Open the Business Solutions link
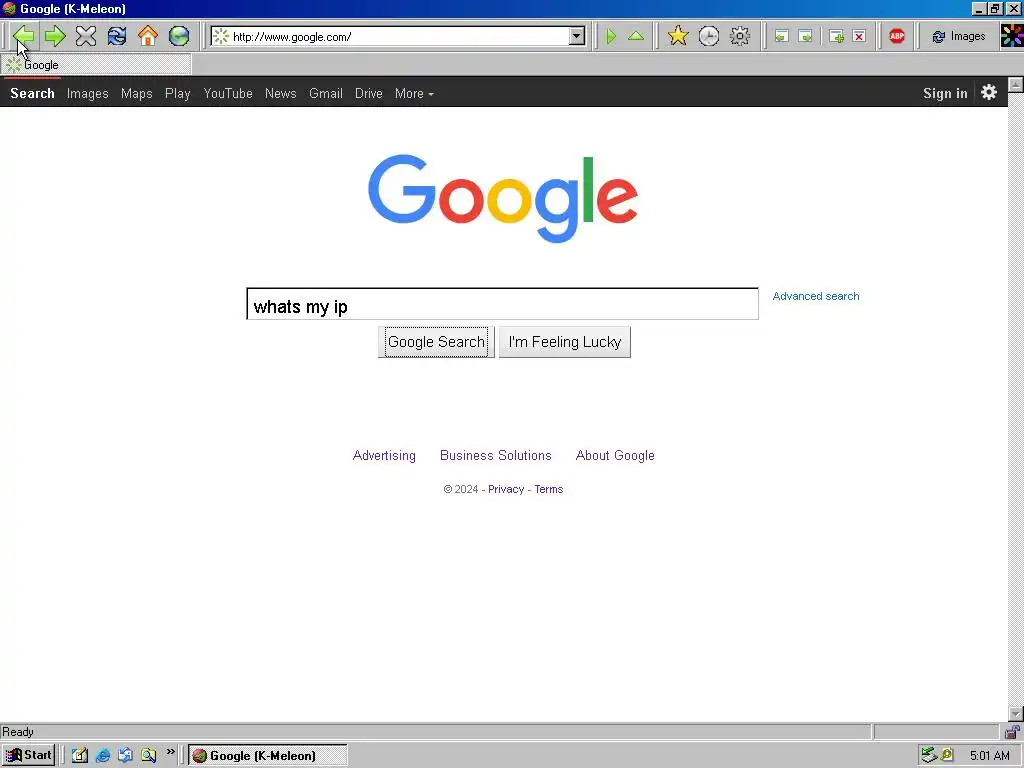The width and height of the screenshot is (1024, 768). (x=496, y=455)
